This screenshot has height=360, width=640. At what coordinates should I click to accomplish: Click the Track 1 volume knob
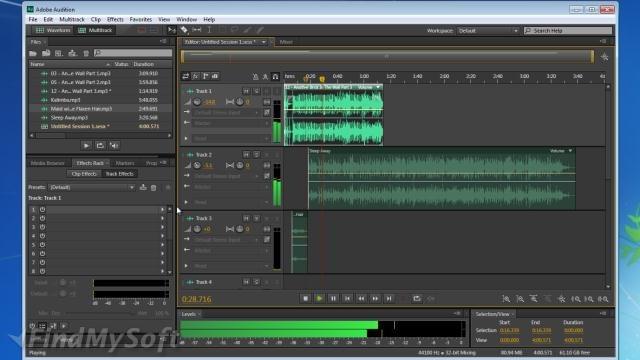point(197,102)
